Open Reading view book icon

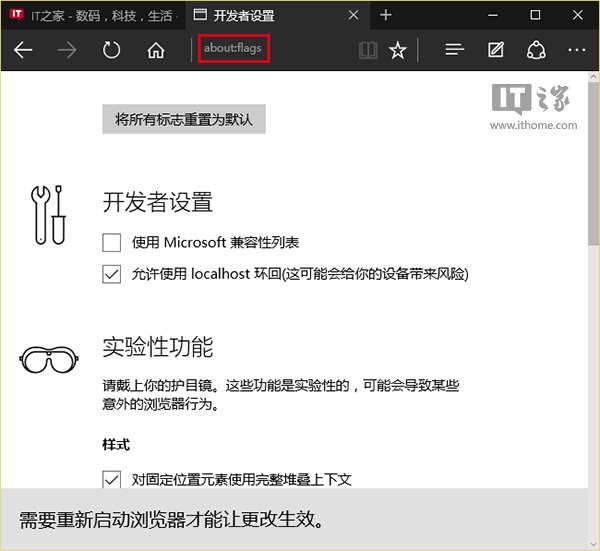click(x=368, y=50)
